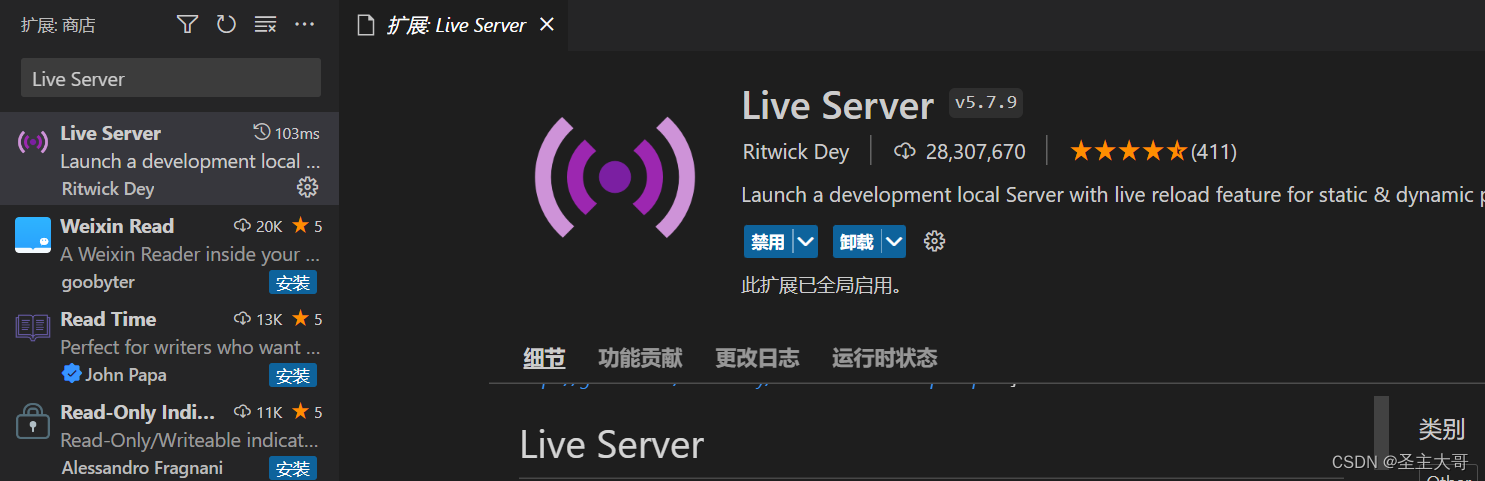Click the large Live Server logo

(x=614, y=177)
